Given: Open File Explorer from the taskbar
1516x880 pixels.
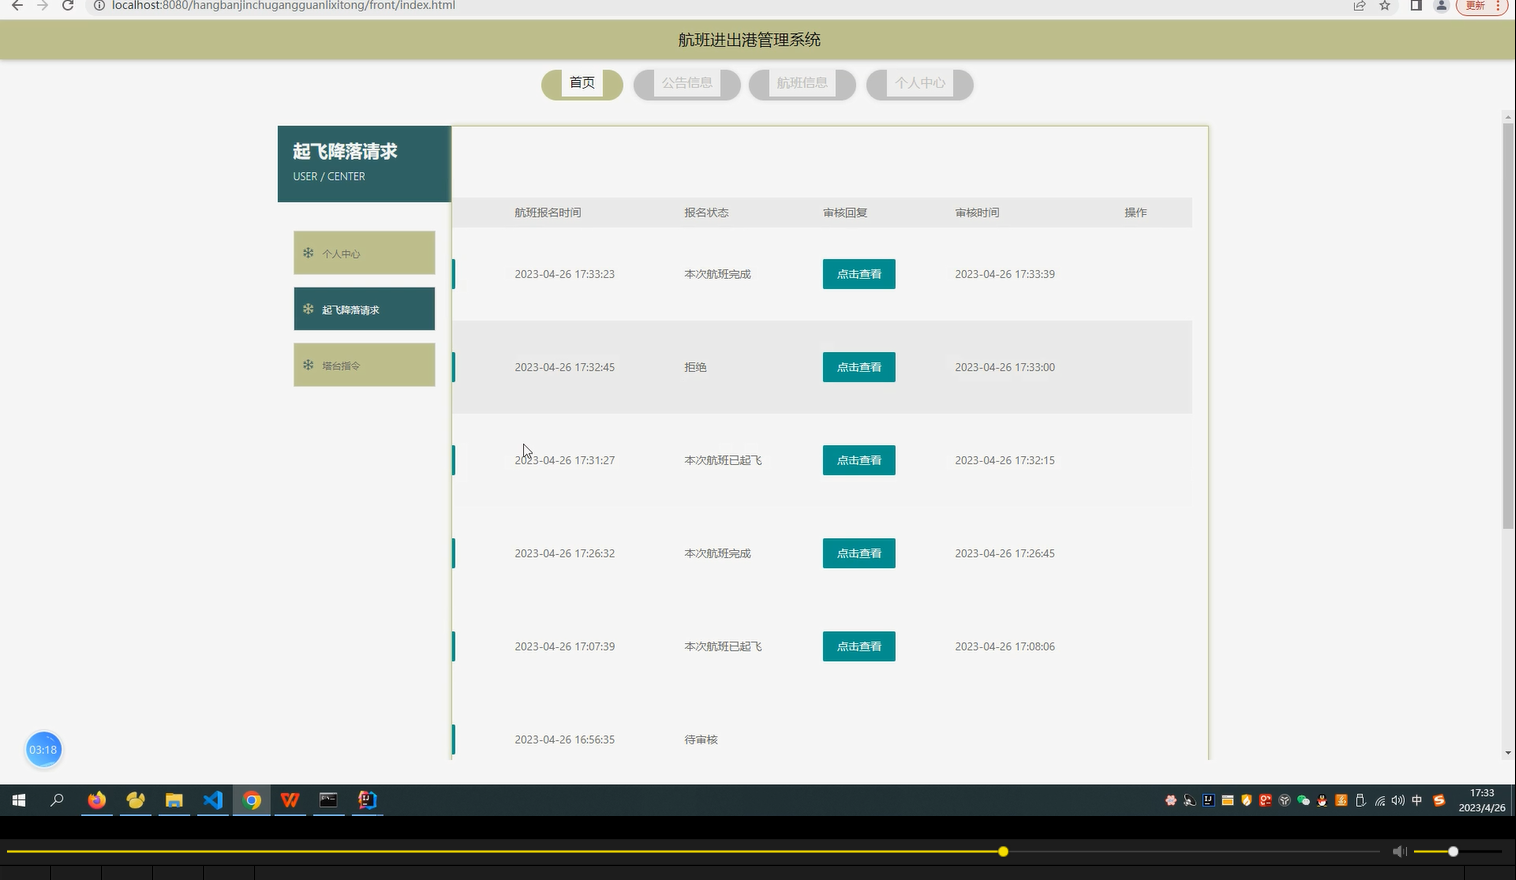Looking at the screenshot, I should pyautogui.click(x=174, y=800).
